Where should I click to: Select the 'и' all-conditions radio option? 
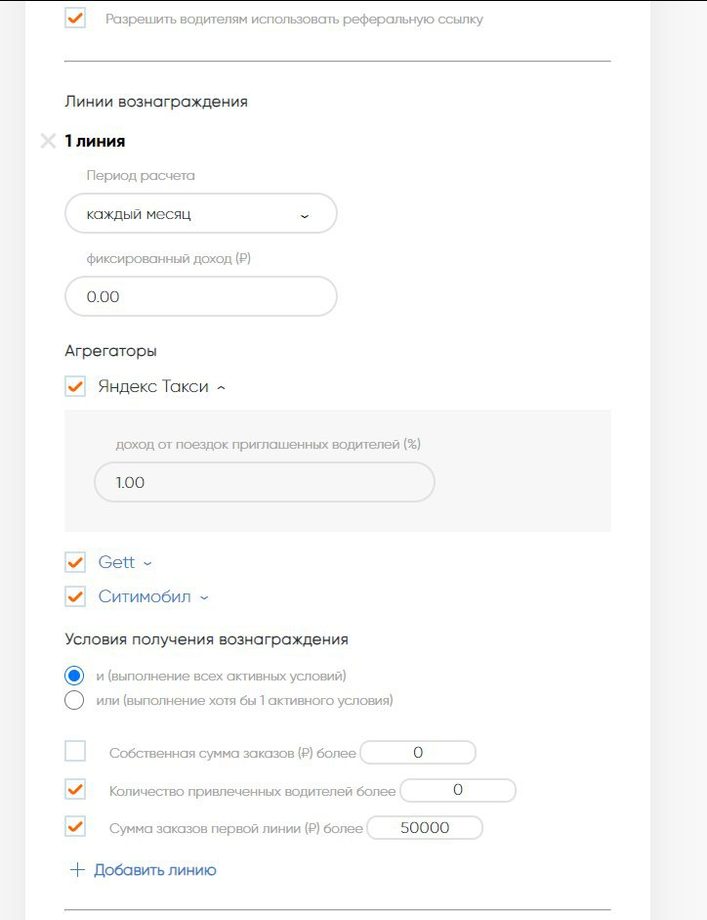[x=74, y=675]
